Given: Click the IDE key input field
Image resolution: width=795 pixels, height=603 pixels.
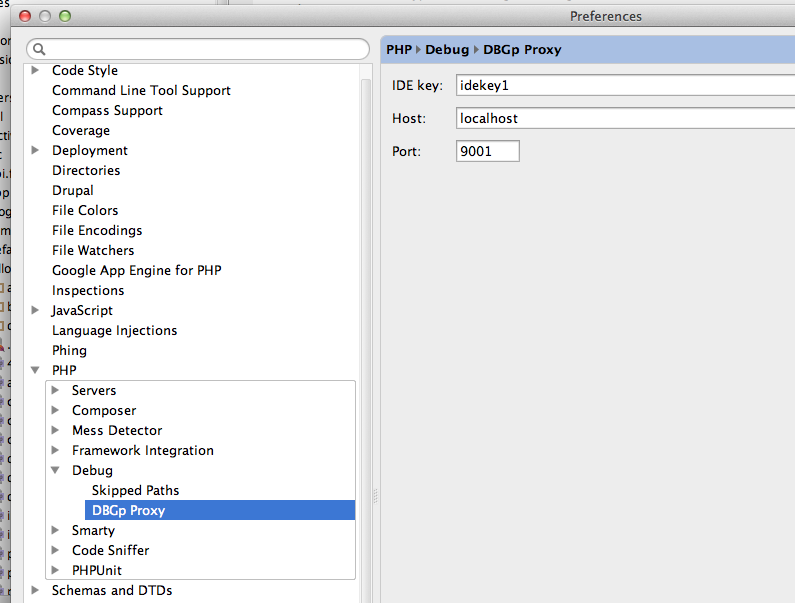Looking at the screenshot, I should pyautogui.click(x=625, y=85).
